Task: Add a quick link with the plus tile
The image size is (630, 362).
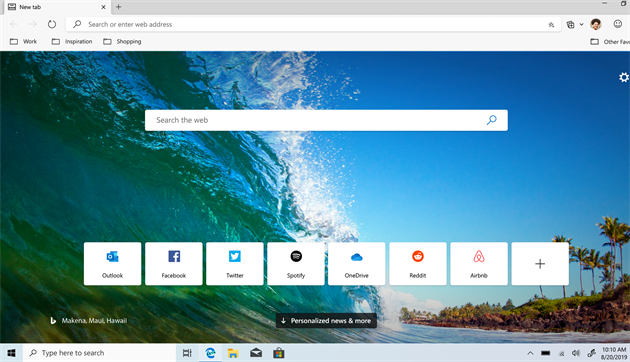Action: (x=540, y=264)
